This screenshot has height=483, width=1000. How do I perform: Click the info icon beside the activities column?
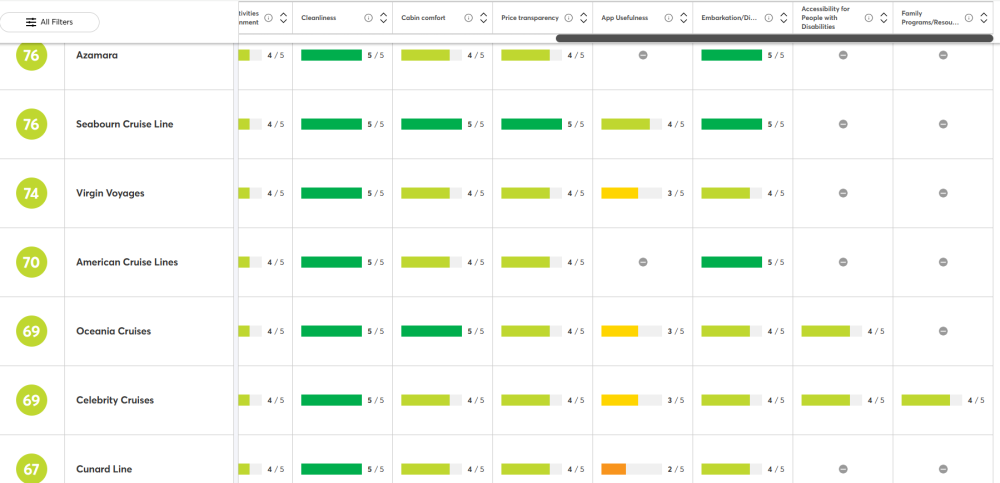tap(268, 18)
